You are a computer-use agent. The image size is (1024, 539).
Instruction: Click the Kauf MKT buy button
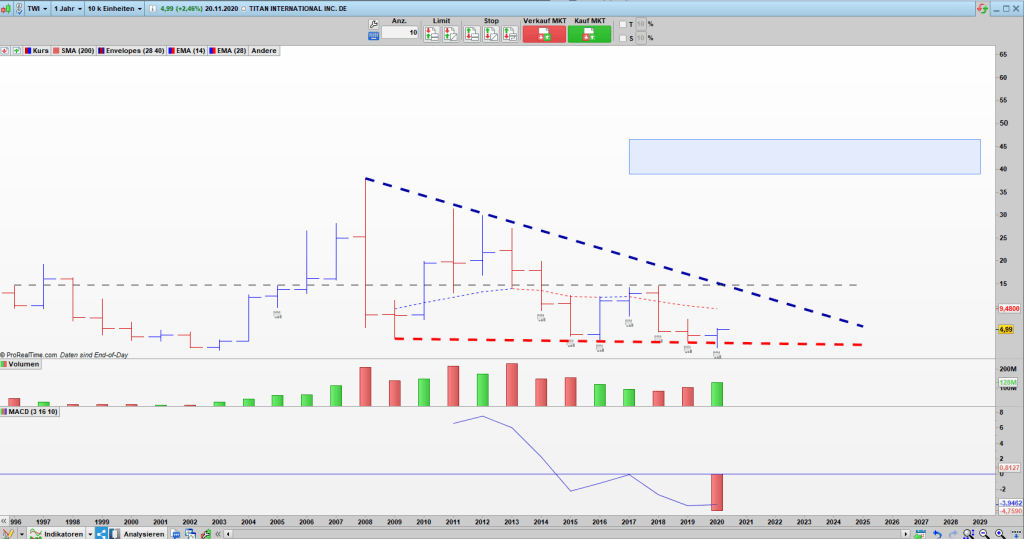[x=589, y=33]
